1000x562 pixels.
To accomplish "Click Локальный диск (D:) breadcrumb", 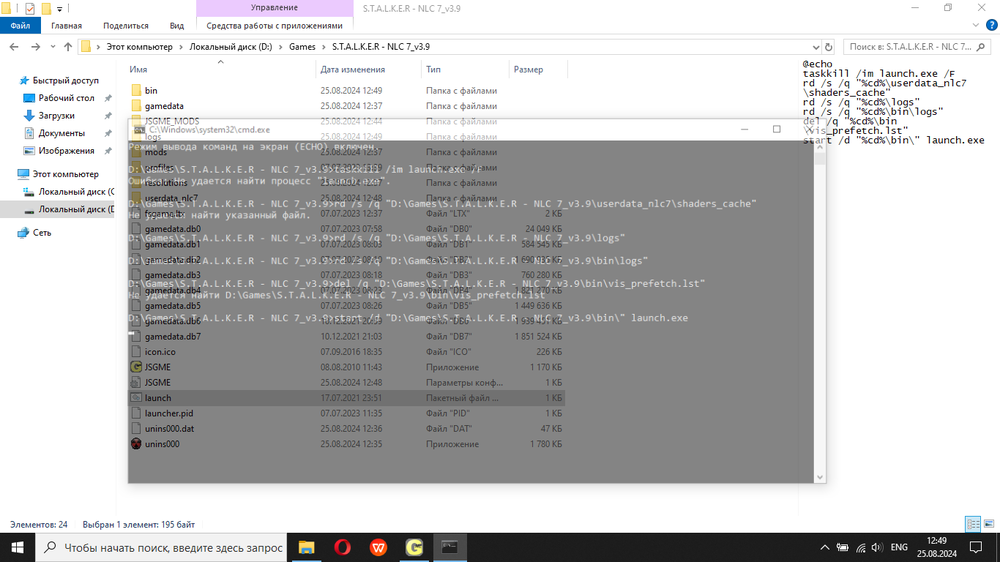I will 230,47.
